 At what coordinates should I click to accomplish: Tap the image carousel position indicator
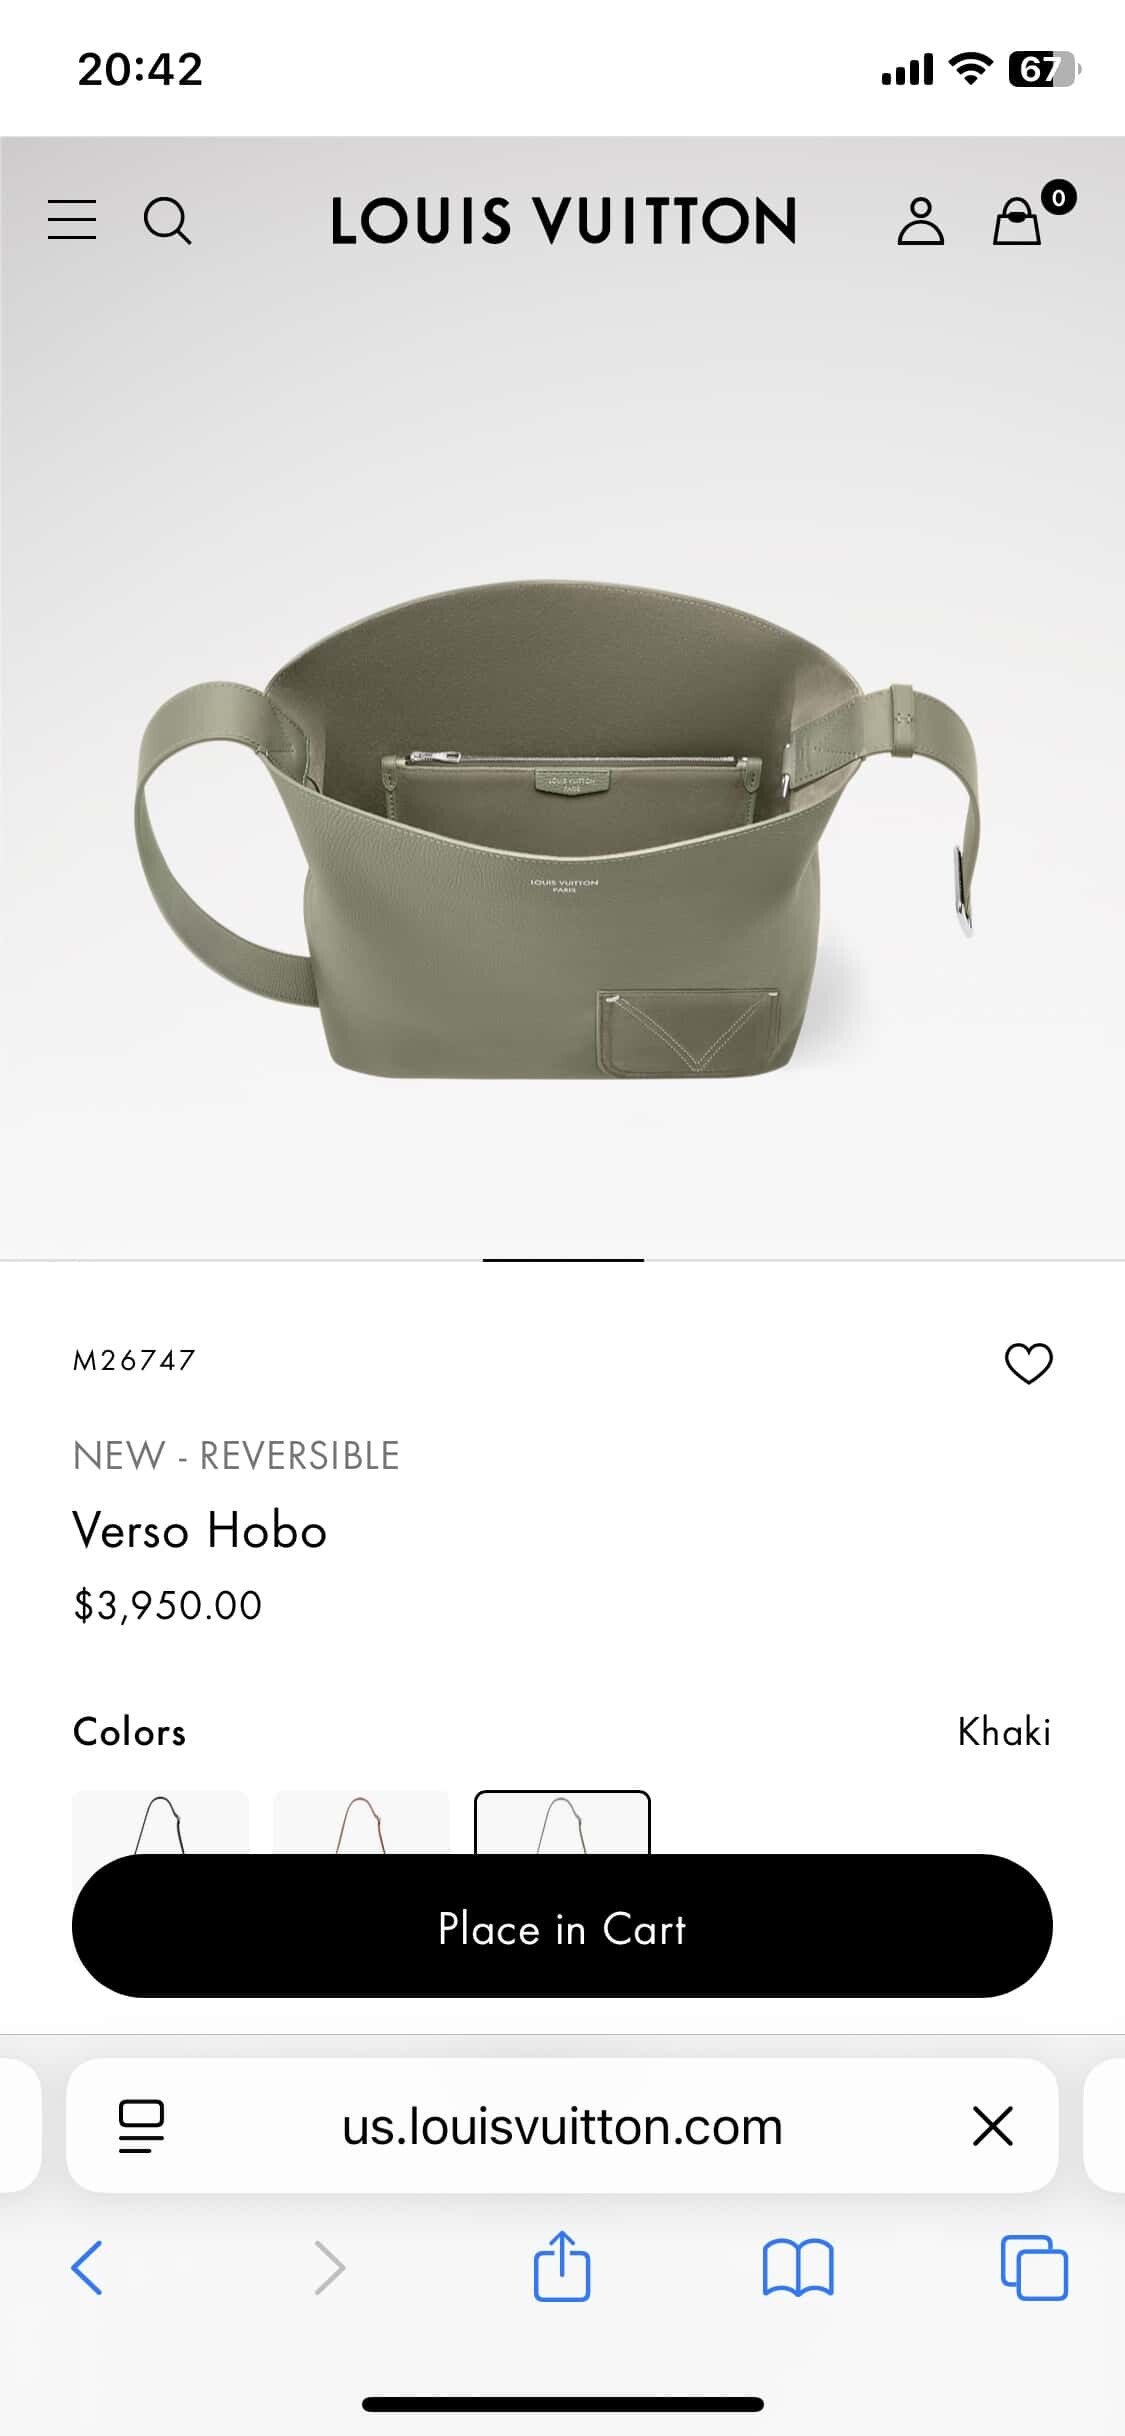pyautogui.click(x=563, y=1260)
